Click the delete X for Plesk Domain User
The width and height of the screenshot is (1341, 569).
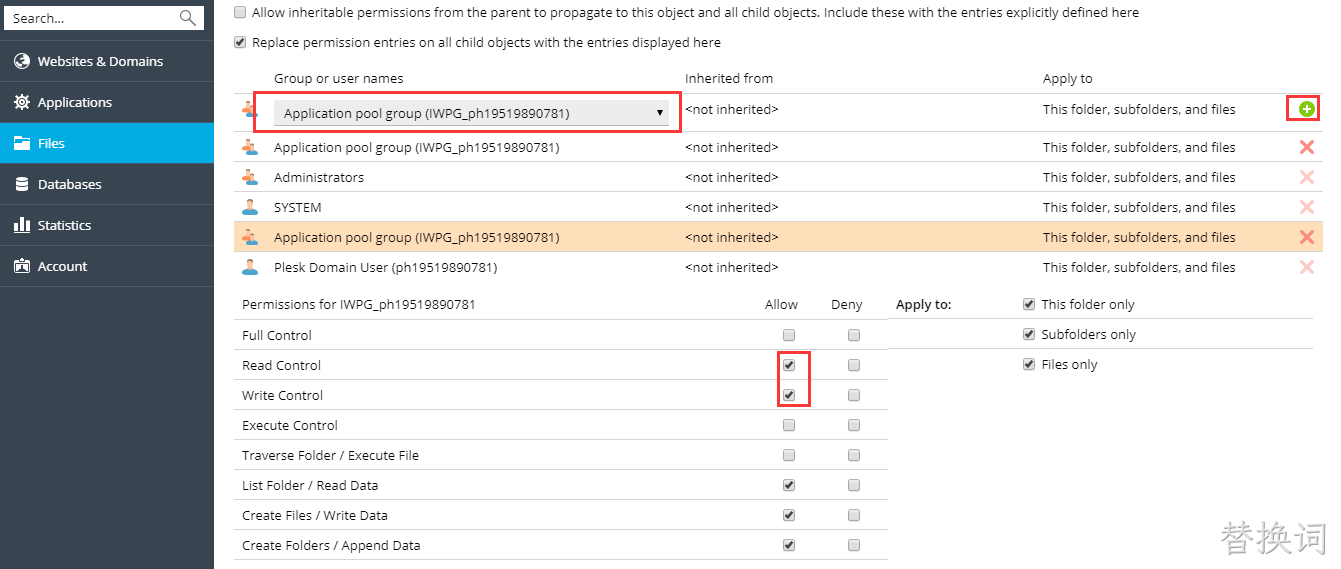coord(1306,267)
